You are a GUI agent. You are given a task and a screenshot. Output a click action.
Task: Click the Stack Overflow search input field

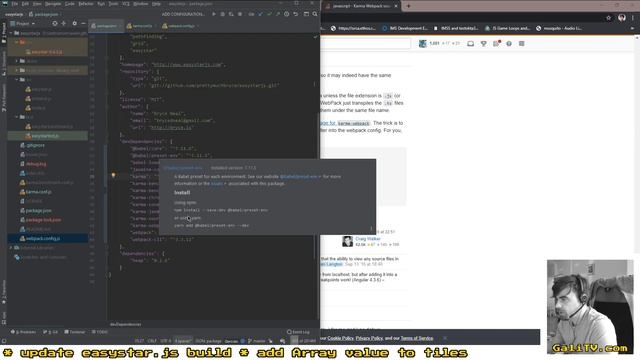365,43
